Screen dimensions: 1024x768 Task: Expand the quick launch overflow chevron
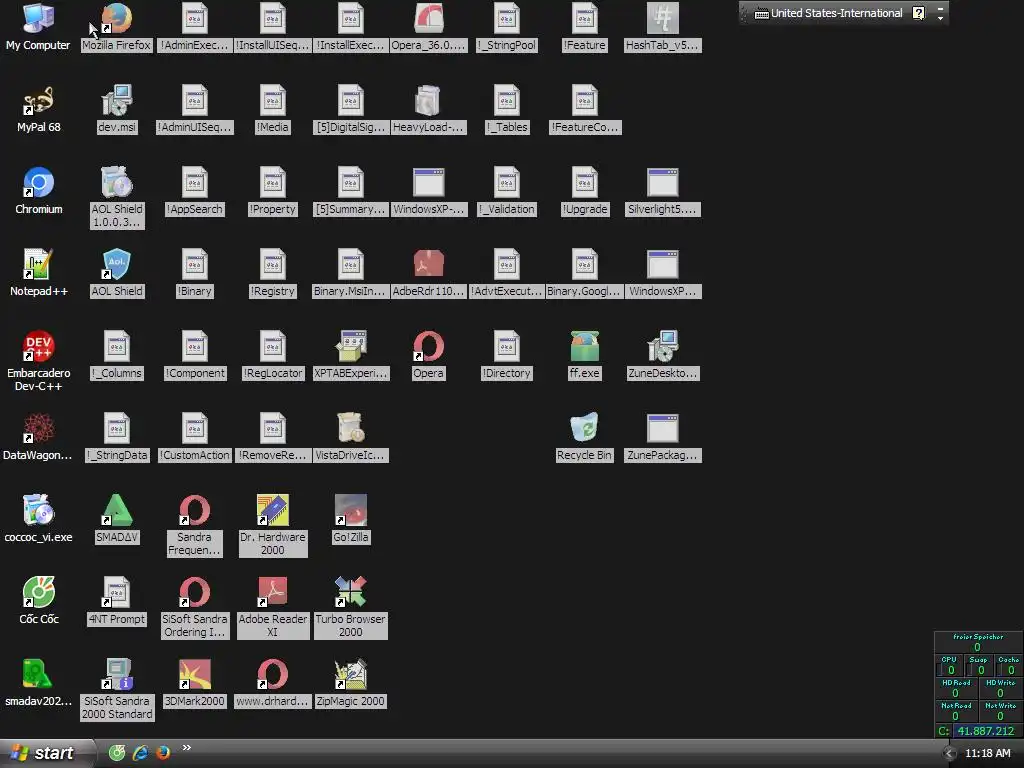[187, 748]
